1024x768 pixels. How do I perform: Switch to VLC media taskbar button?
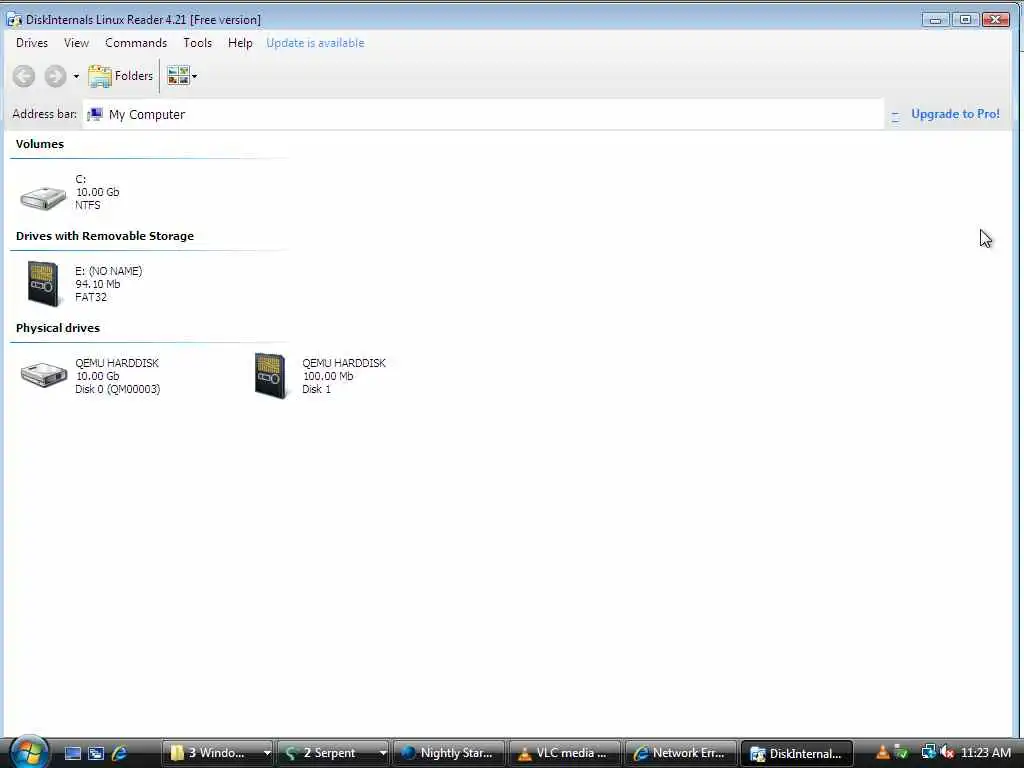click(x=565, y=753)
